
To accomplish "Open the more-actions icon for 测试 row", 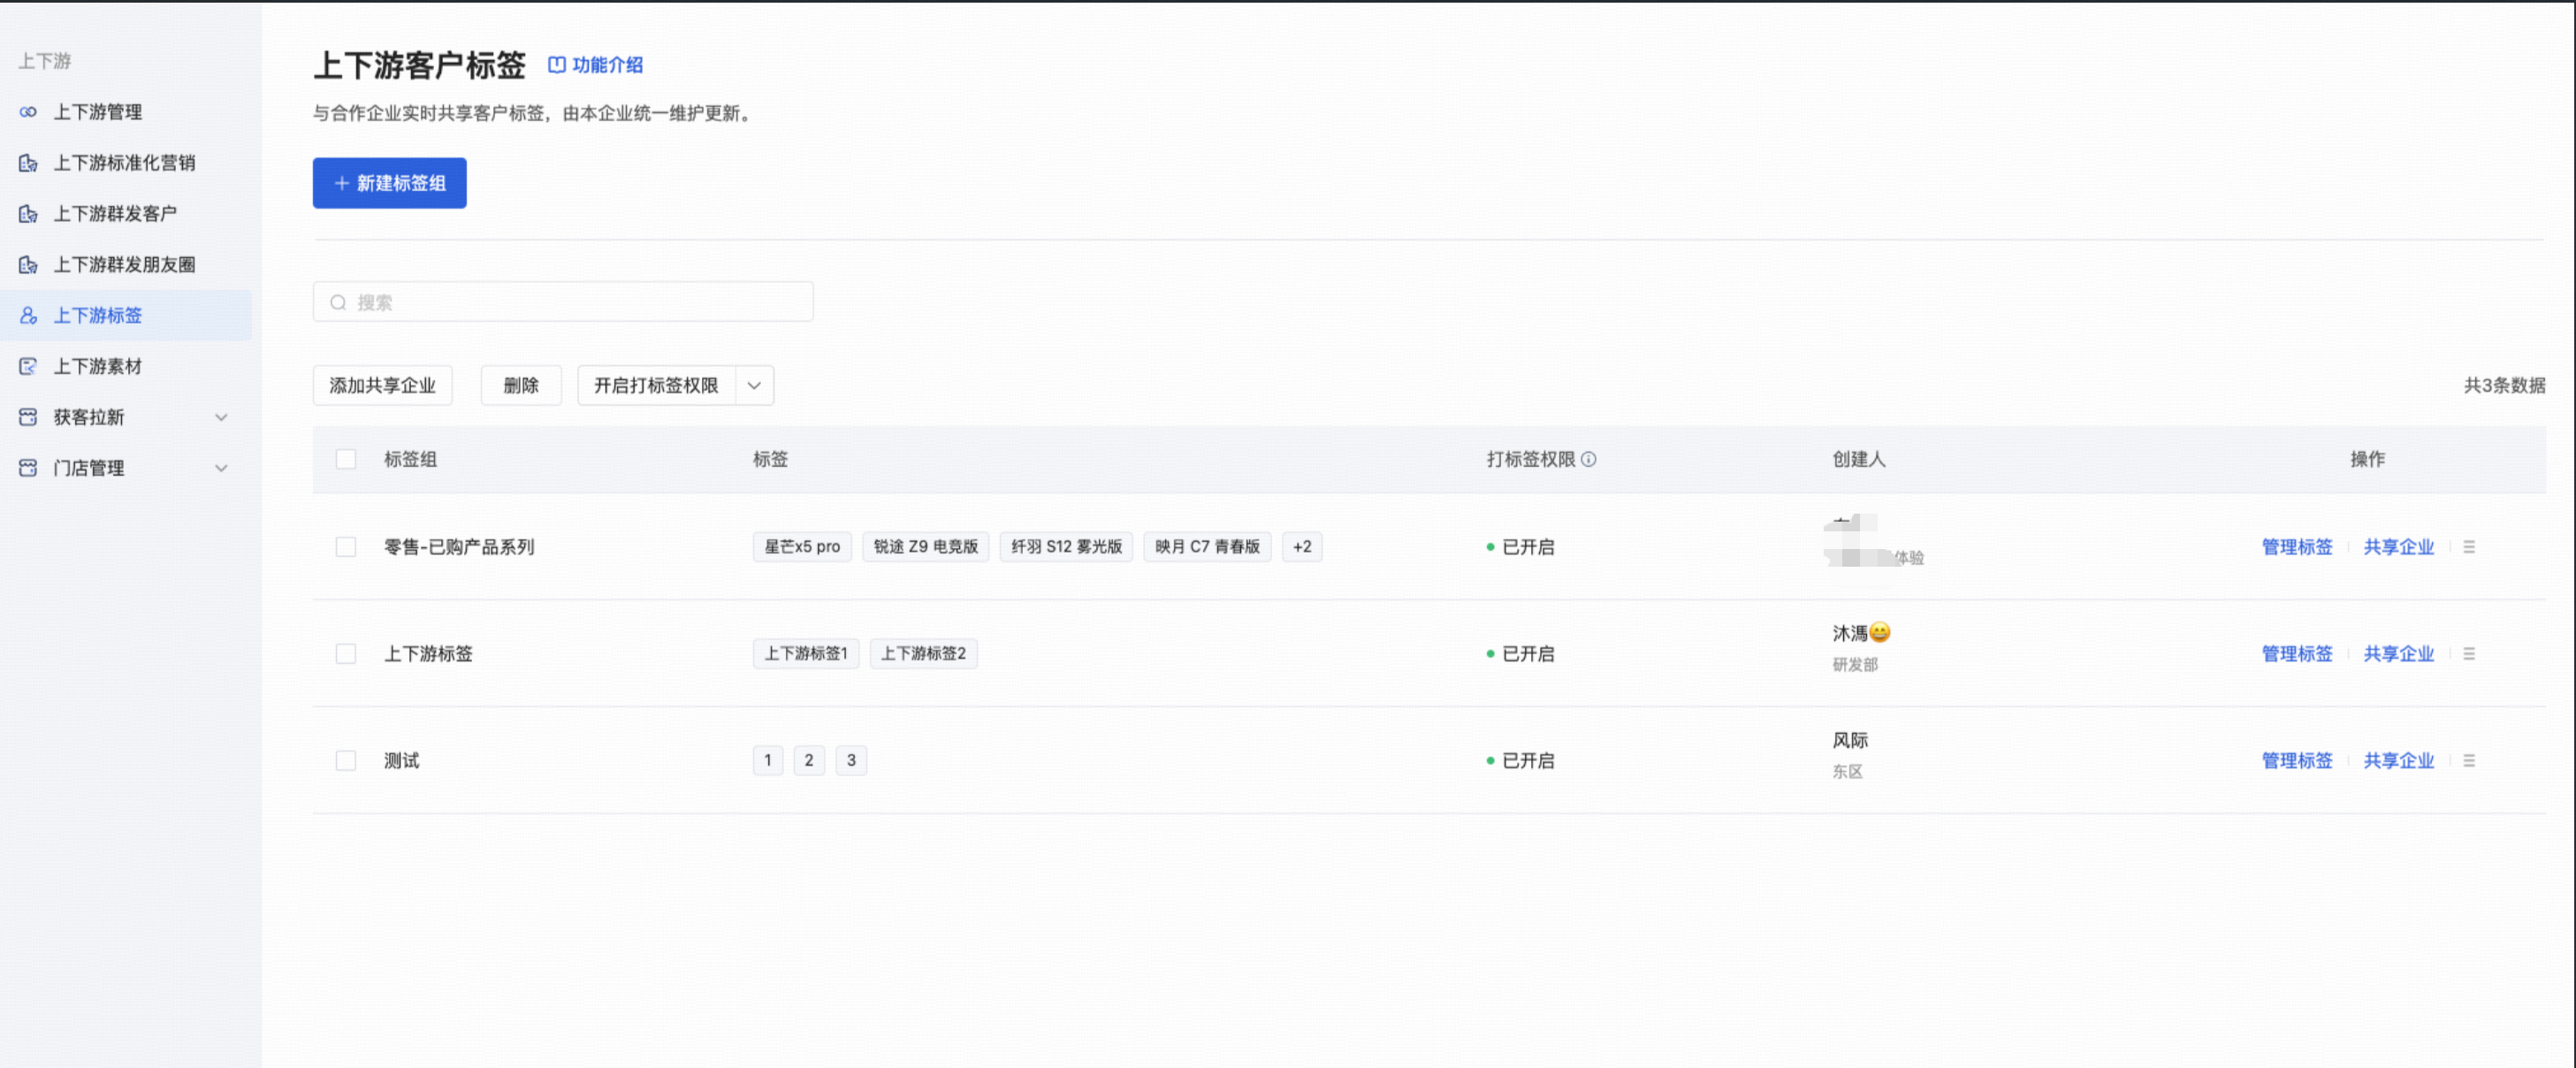I will 2469,761.
